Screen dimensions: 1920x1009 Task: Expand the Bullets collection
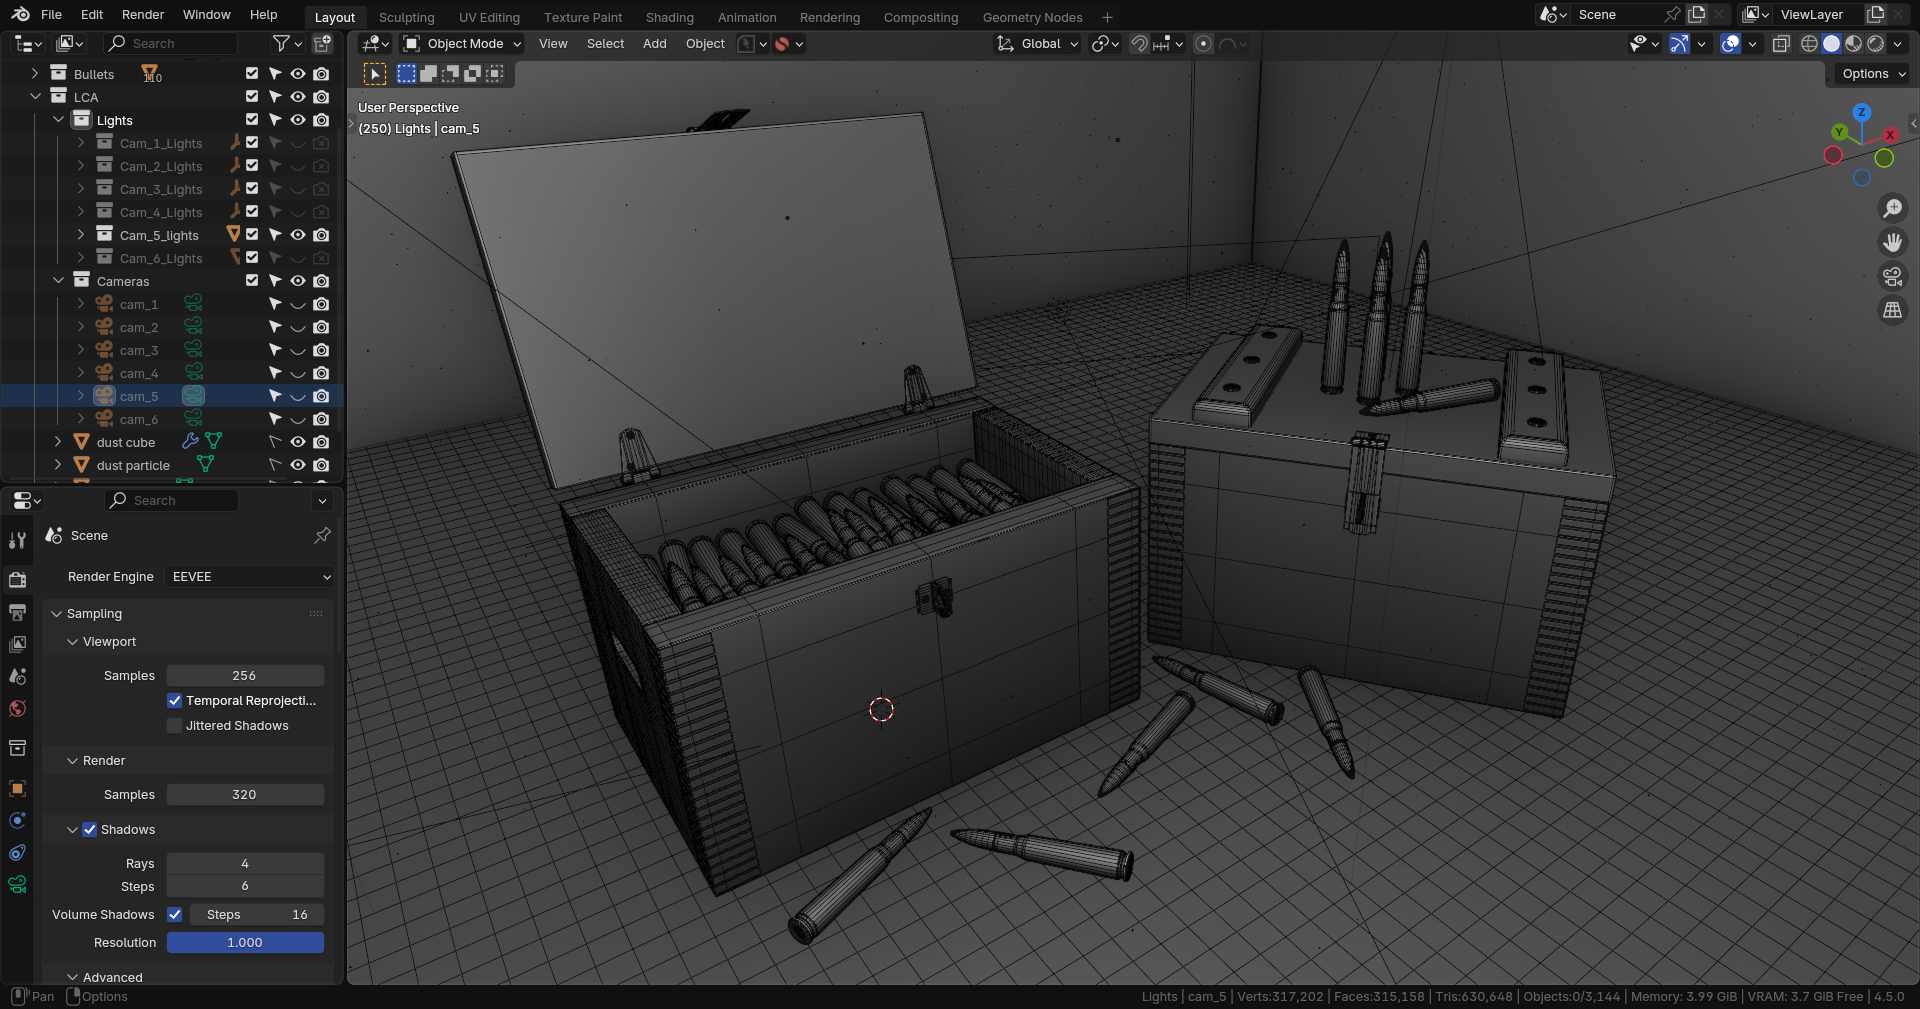coord(35,74)
